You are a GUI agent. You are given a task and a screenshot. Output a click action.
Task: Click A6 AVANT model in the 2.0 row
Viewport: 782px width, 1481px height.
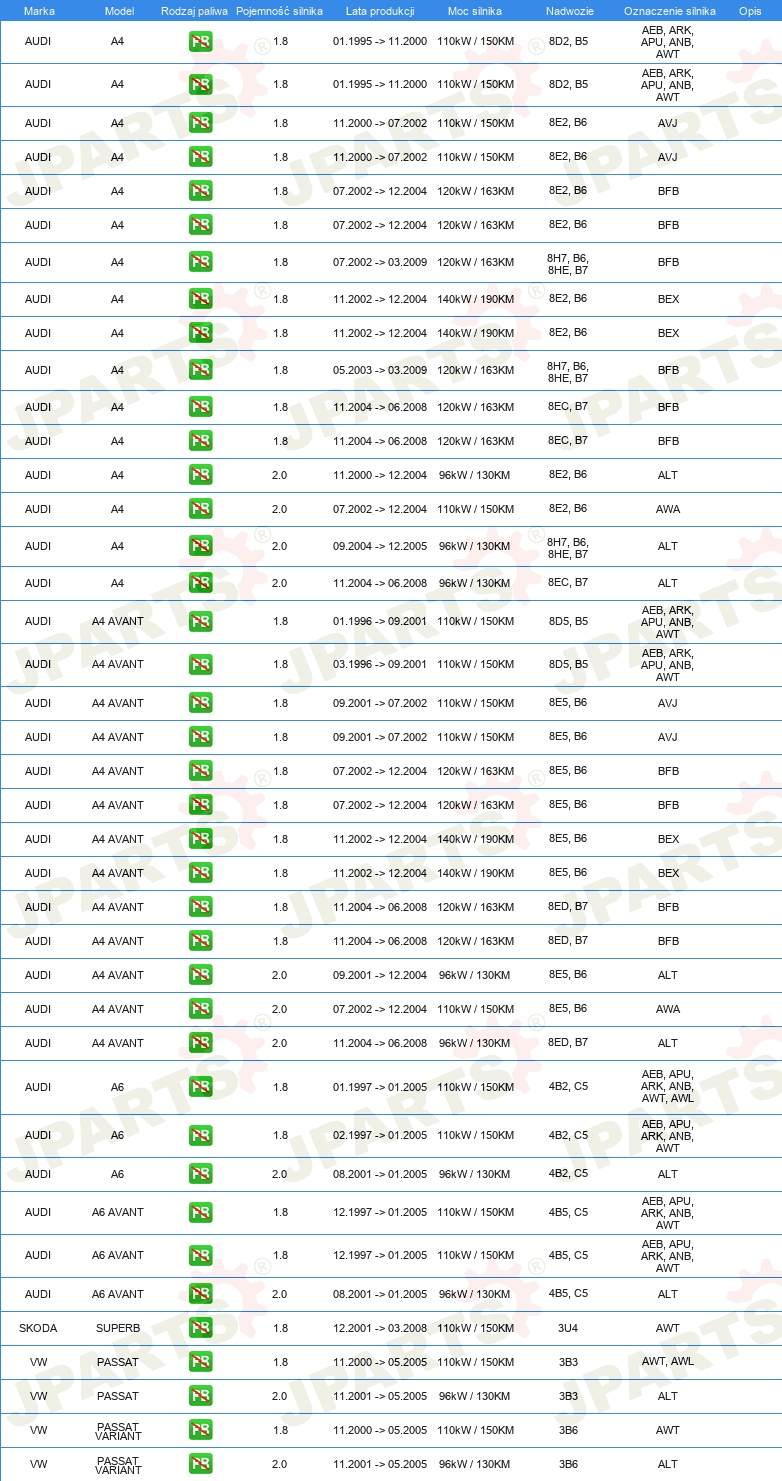118,1294
